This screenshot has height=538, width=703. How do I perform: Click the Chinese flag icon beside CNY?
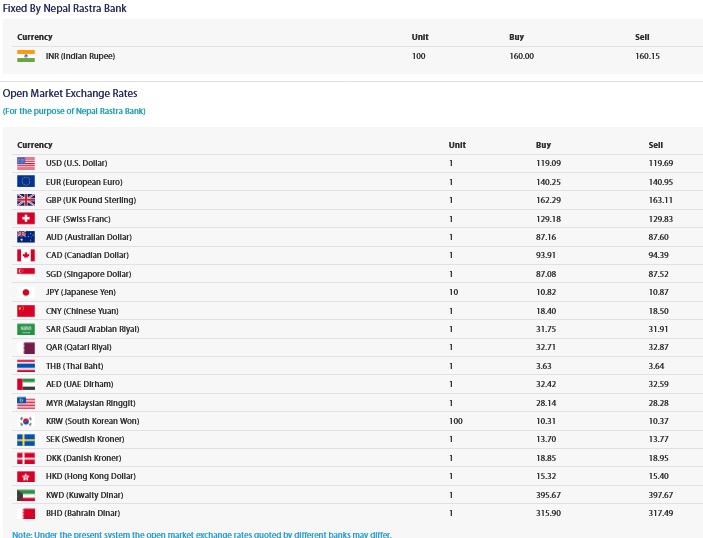(x=26, y=311)
